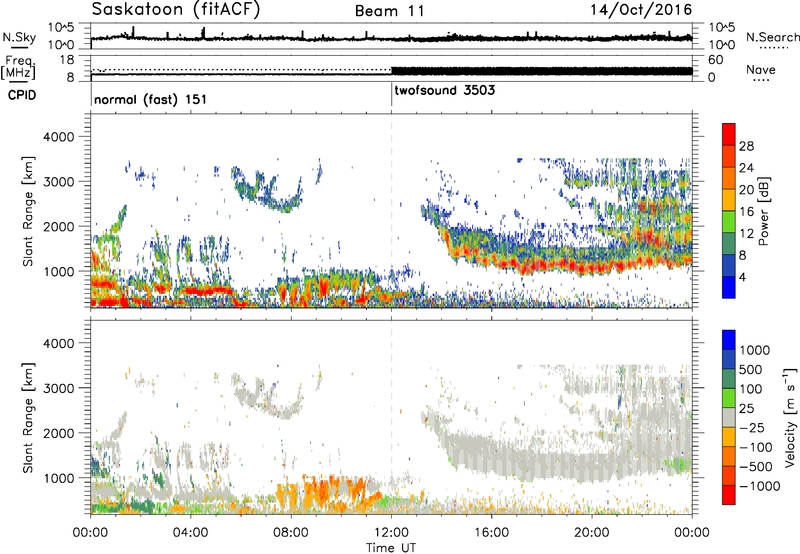The image size is (800, 554).
Task: Click the -1000 label on Velocity colorbar
Action: pos(760,486)
